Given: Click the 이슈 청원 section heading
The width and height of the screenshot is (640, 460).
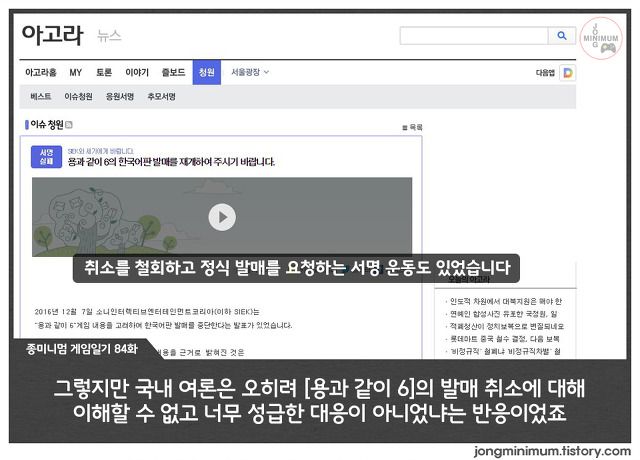Looking at the screenshot, I should [47, 125].
